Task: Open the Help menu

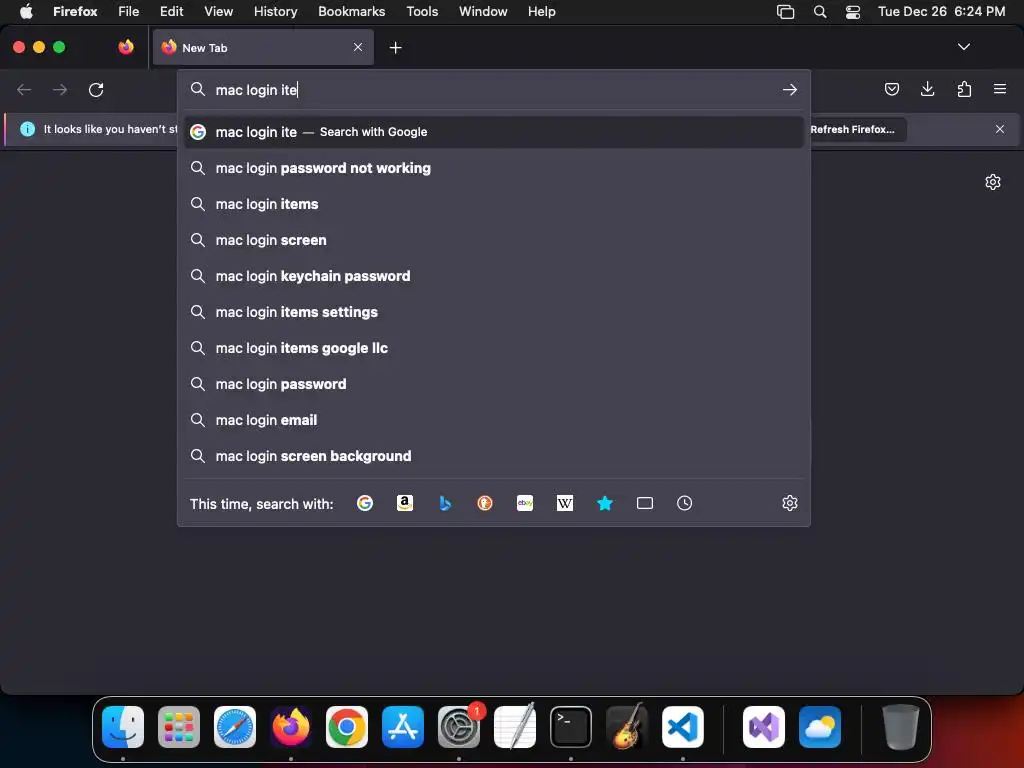Action: 541,11
